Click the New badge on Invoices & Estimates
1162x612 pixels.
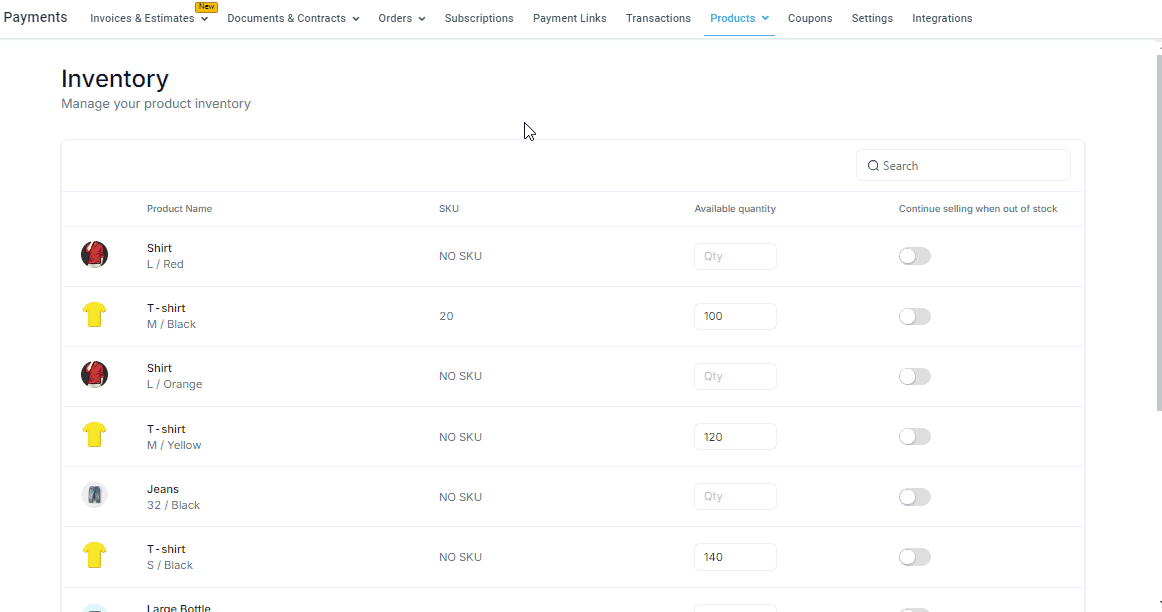[x=207, y=7]
